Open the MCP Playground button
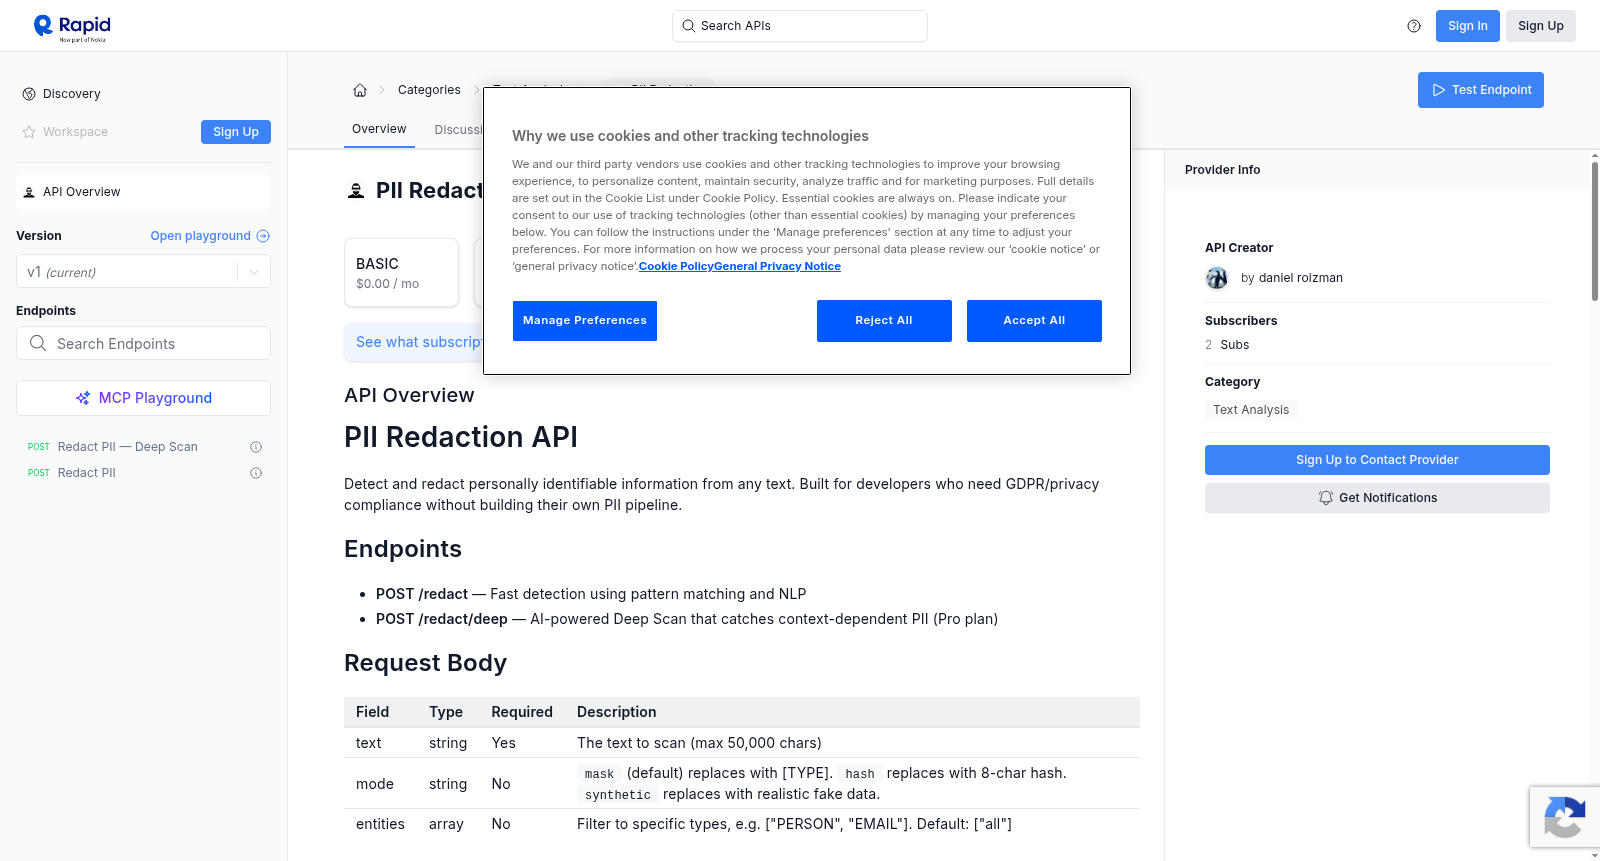1600x861 pixels. (x=143, y=398)
